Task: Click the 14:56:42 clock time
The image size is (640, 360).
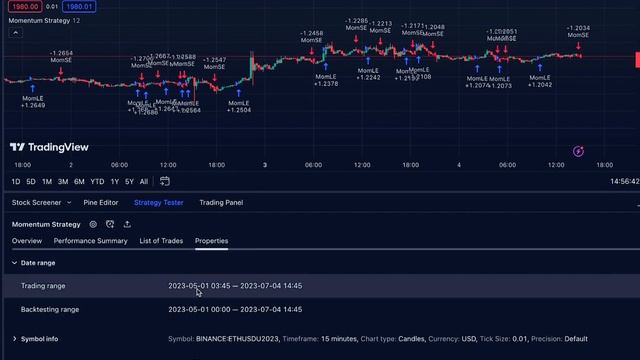Action: coord(625,181)
